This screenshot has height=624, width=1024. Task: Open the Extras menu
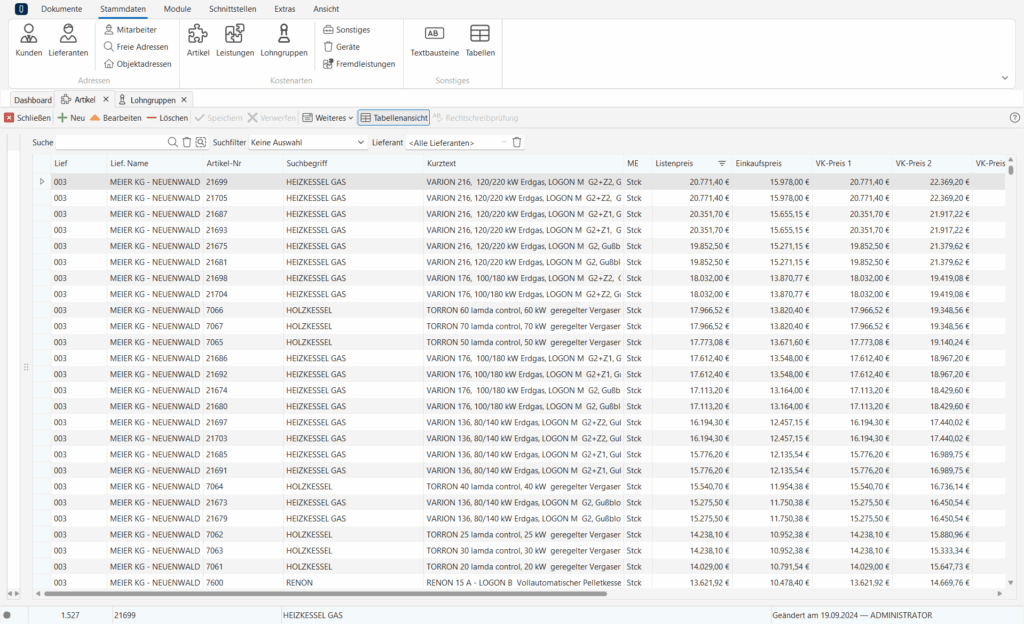click(285, 9)
